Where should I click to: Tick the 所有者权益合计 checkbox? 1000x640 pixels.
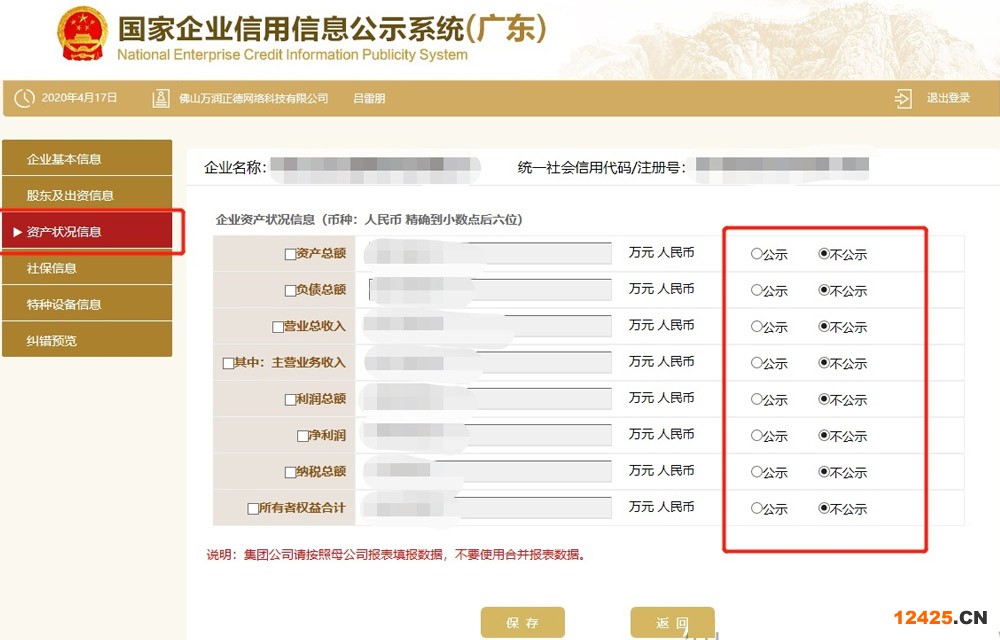tap(253, 509)
